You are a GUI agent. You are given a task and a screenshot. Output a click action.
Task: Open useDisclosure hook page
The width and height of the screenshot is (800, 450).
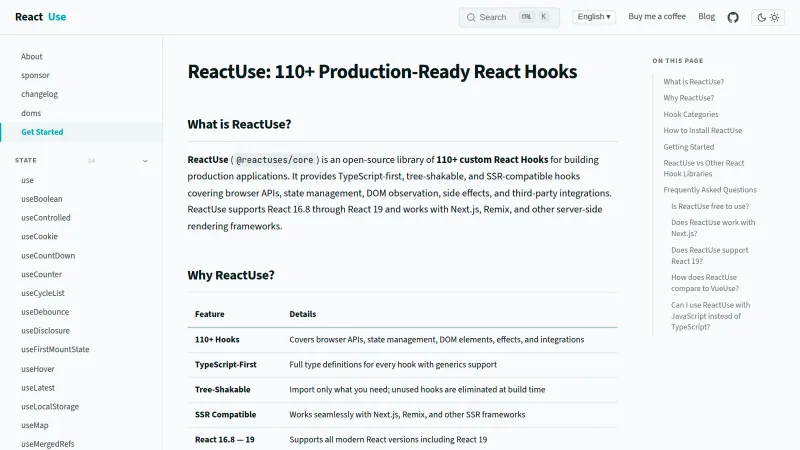pyautogui.click(x=45, y=331)
